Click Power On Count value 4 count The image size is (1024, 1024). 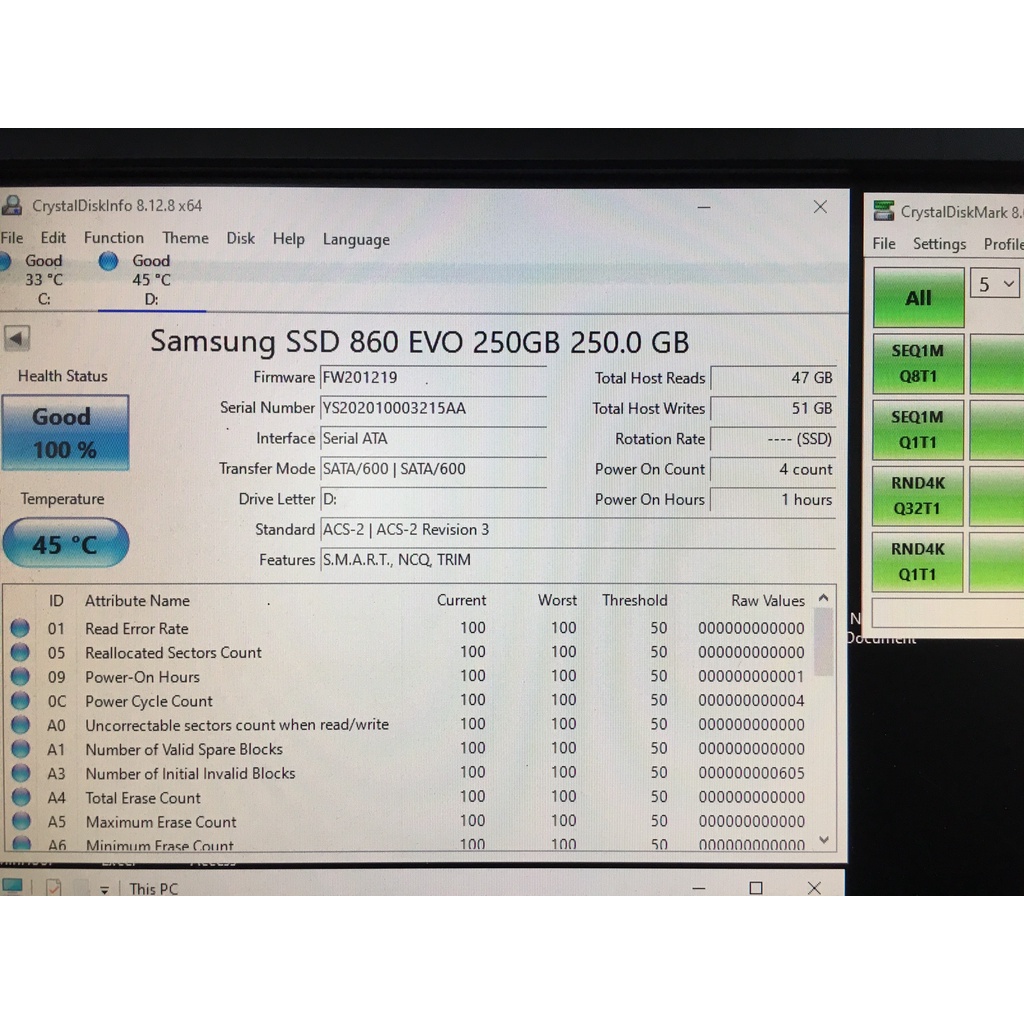pyautogui.click(x=773, y=469)
